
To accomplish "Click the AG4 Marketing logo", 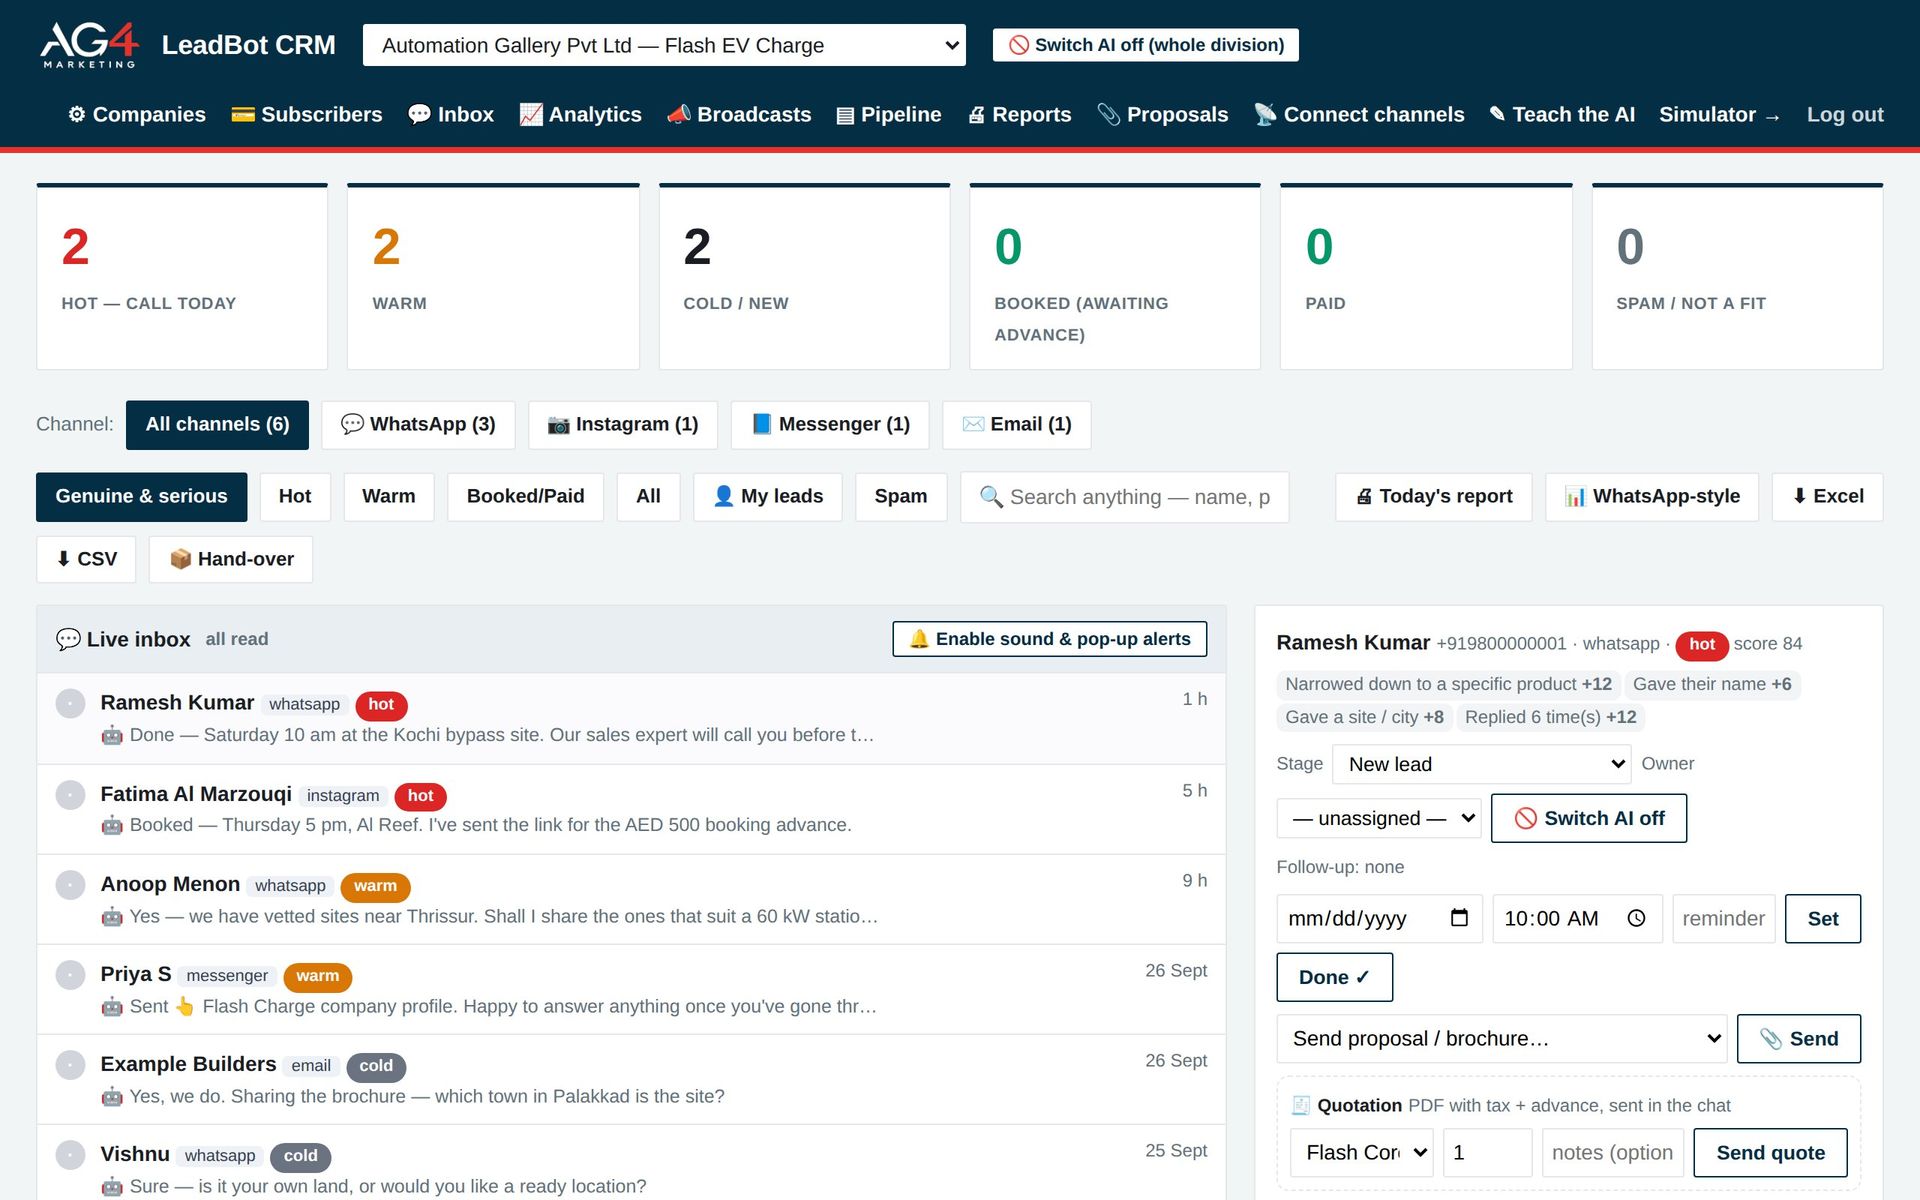I will coord(90,45).
